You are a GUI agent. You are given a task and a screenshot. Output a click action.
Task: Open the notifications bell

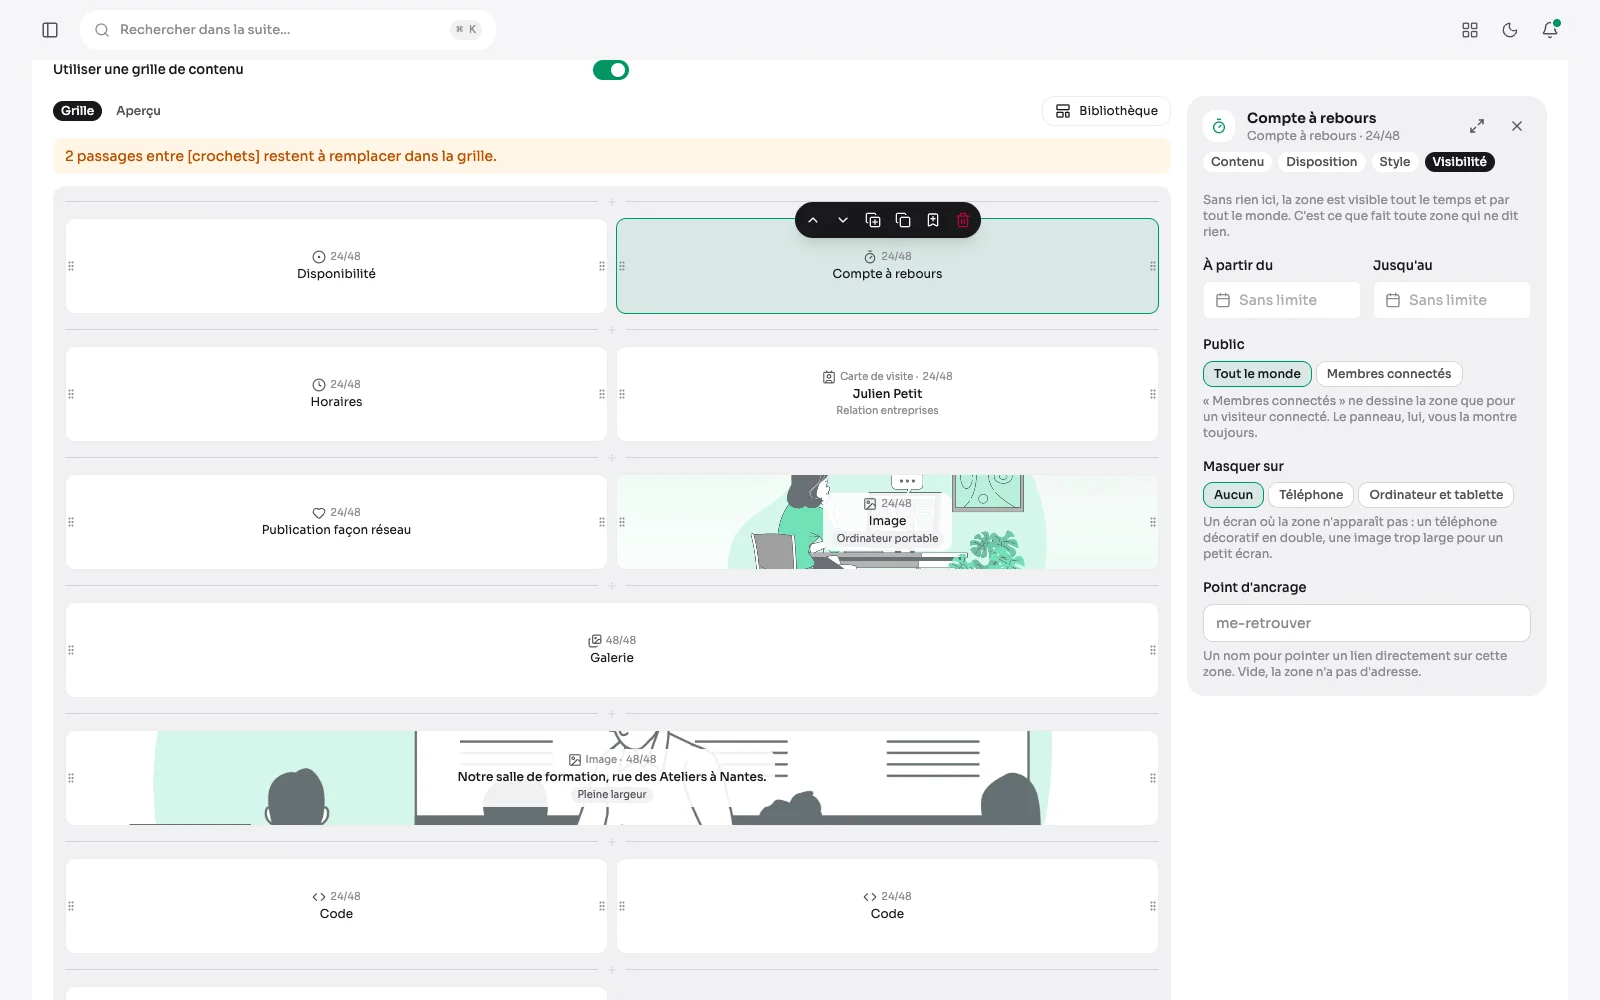coord(1550,30)
